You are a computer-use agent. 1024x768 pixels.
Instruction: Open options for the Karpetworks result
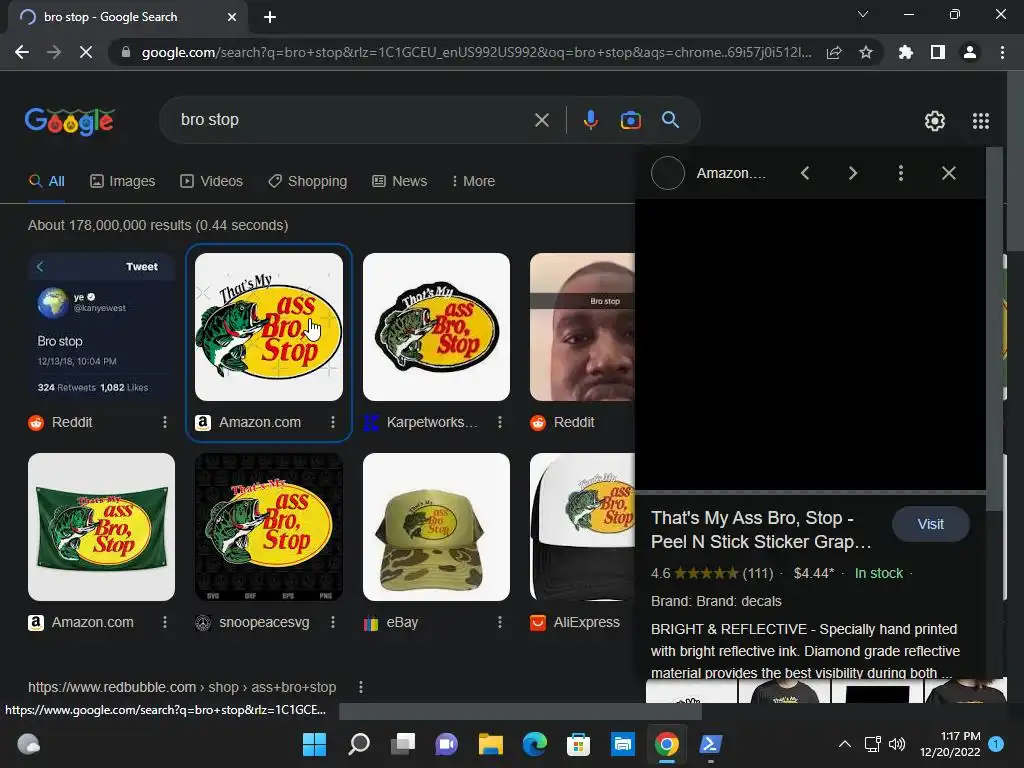[500, 423]
